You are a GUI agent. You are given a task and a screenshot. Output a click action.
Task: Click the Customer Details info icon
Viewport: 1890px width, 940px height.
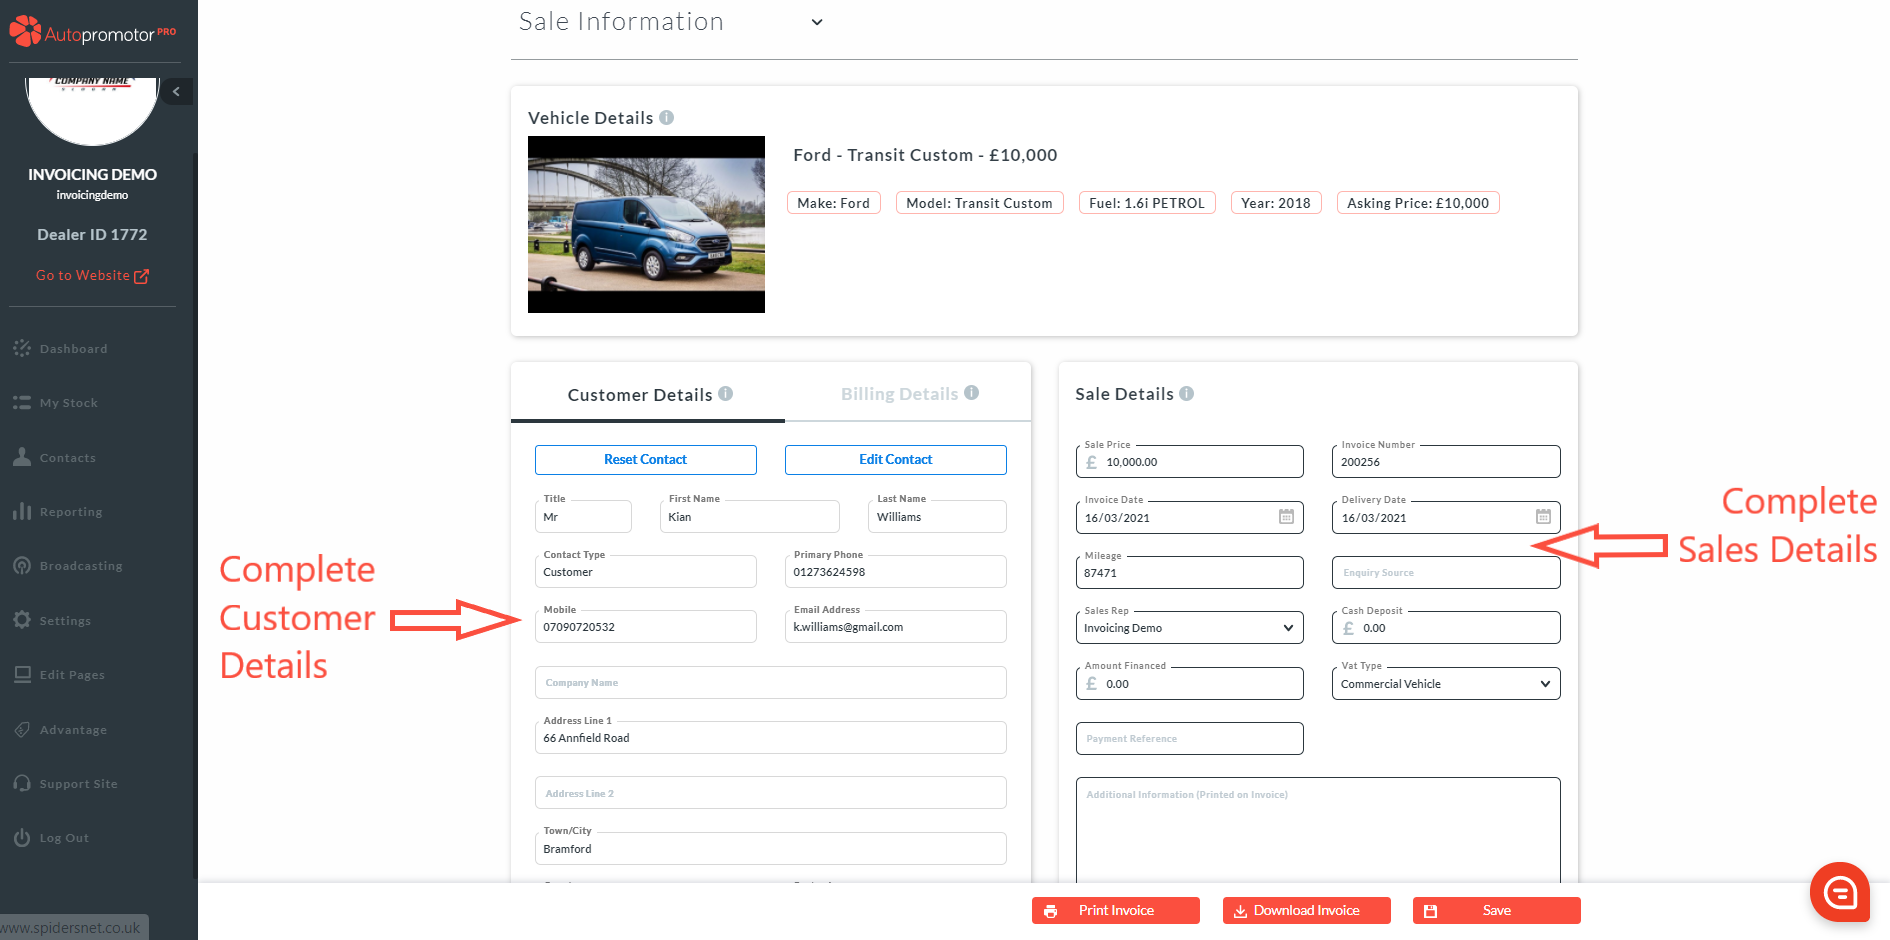tap(726, 394)
